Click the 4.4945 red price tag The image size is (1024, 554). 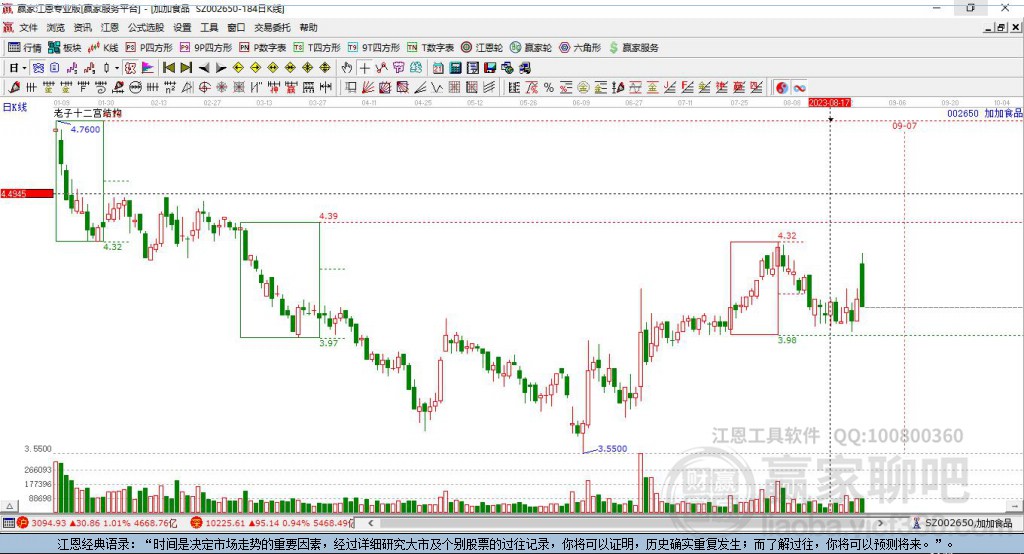[x=27, y=194]
